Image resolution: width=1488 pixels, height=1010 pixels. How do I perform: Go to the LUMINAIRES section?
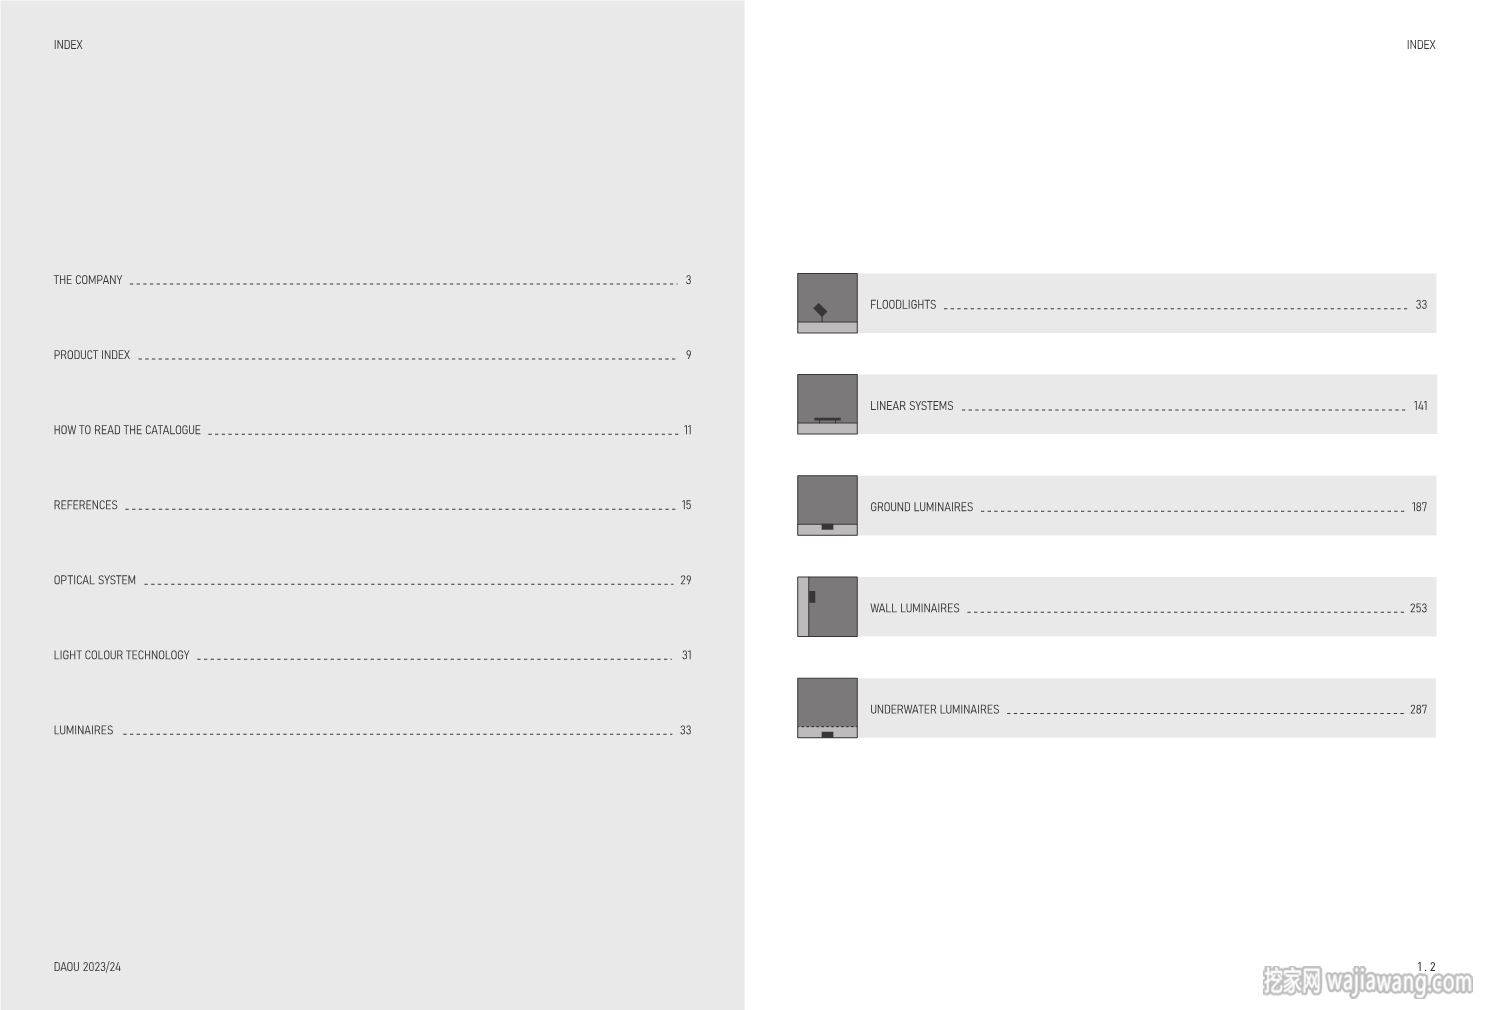click(x=372, y=730)
